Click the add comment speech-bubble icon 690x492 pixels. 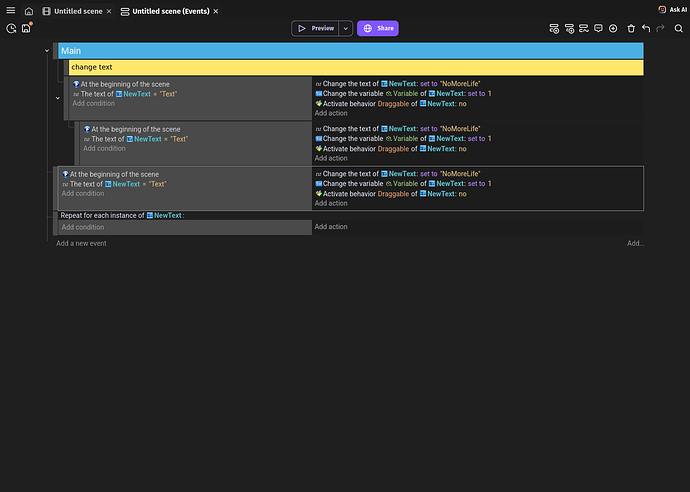(598, 28)
